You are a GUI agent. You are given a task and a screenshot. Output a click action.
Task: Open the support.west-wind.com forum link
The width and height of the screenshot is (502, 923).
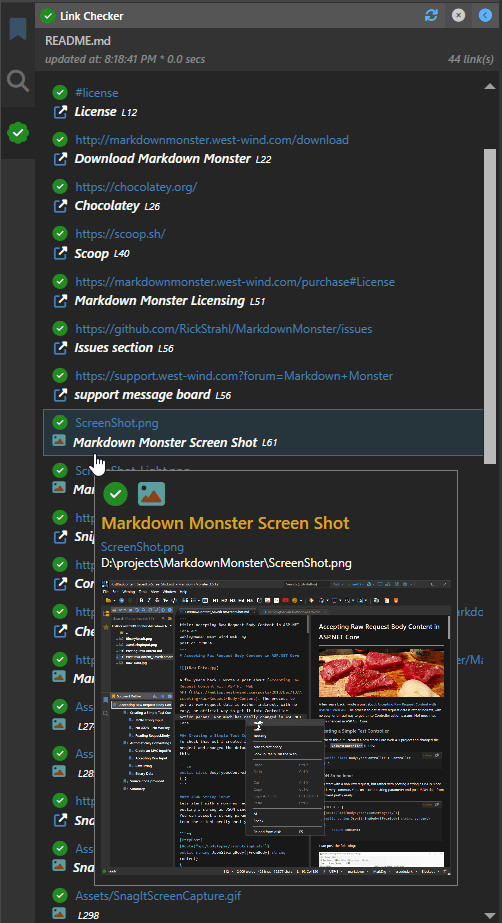click(234, 376)
